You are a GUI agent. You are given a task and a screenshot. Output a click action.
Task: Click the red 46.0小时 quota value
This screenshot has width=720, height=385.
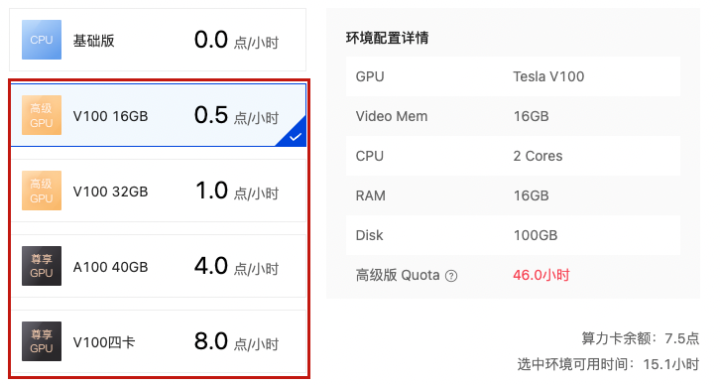pyautogui.click(x=541, y=275)
